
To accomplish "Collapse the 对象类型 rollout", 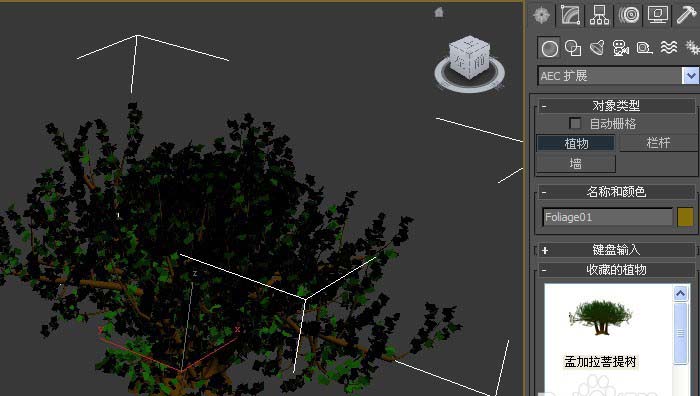I will pyautogui.click(x=616, y=106).
